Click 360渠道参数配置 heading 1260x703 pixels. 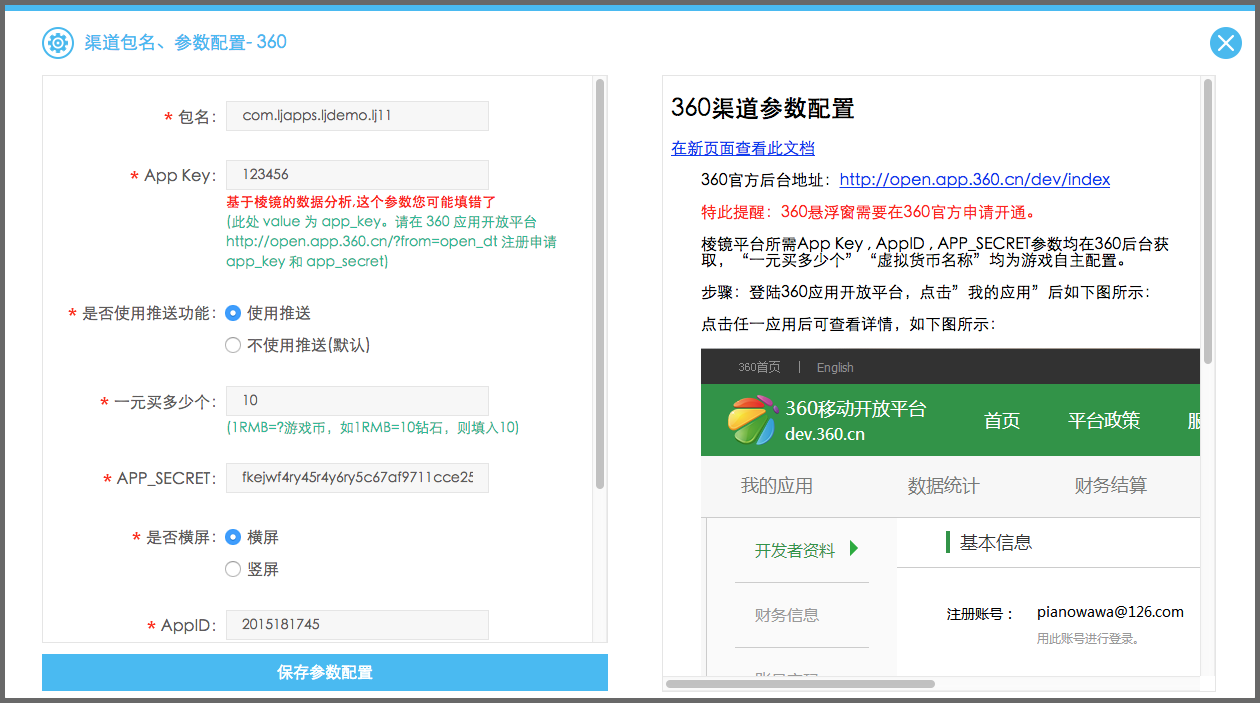(763, 108)
